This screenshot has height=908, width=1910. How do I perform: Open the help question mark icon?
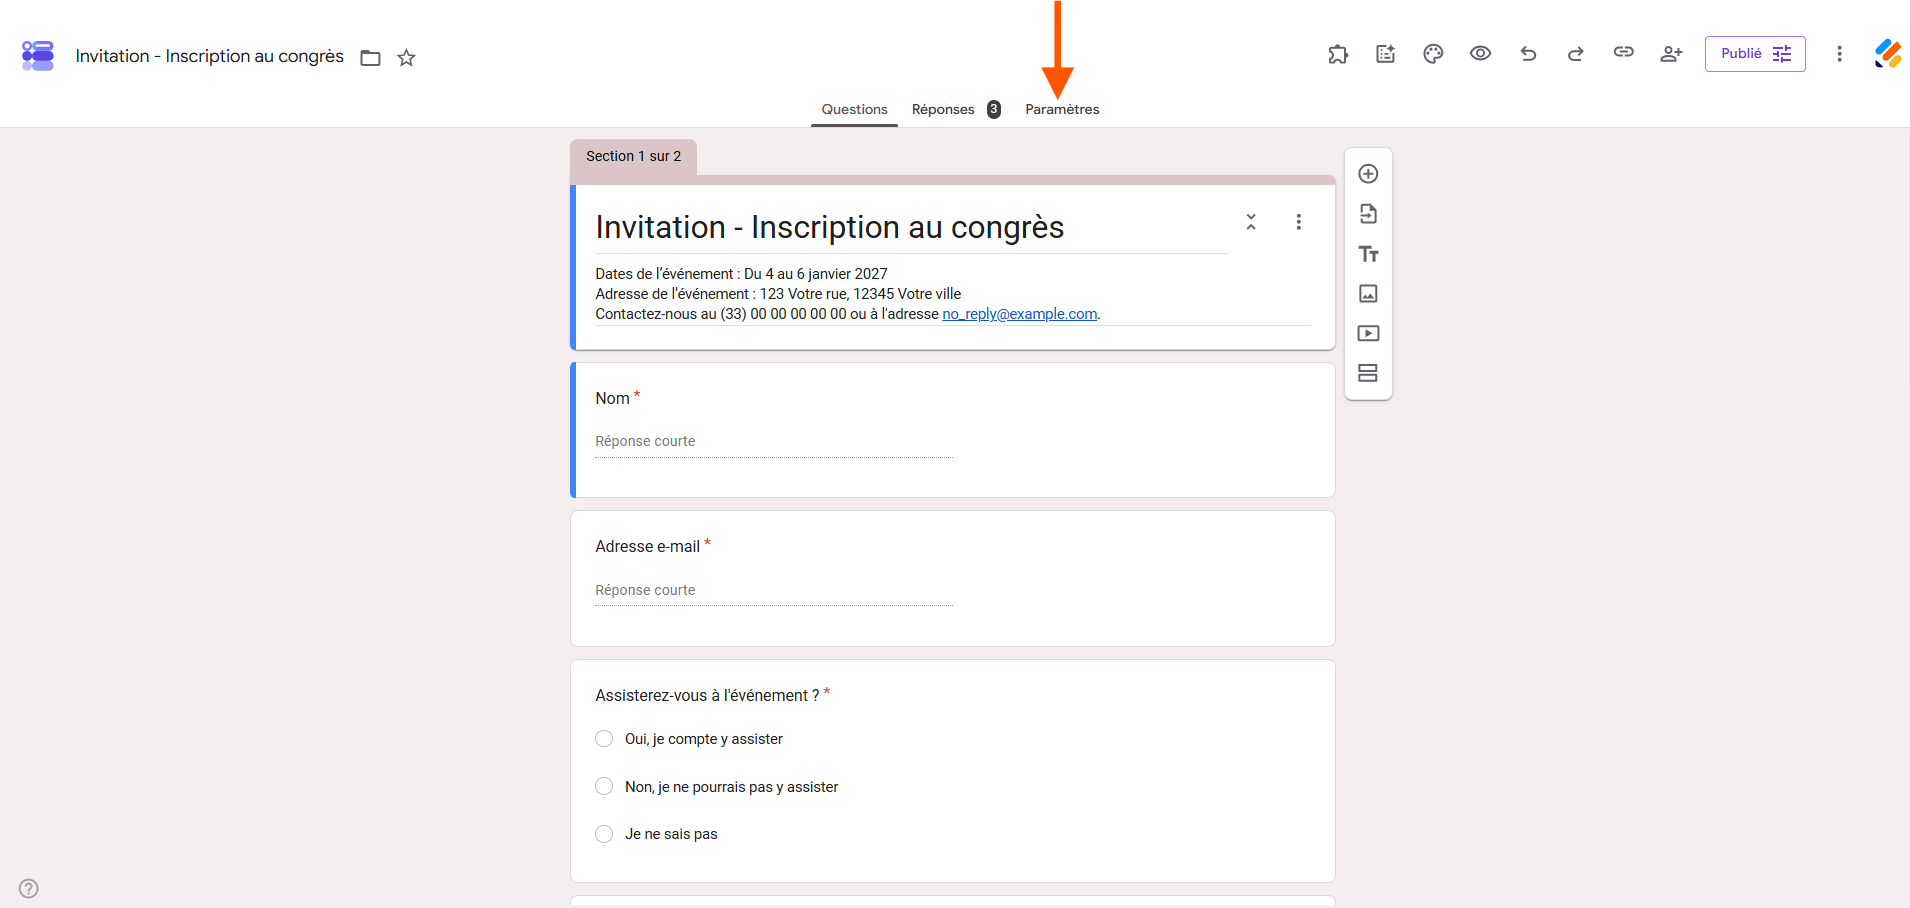tap(29, 888)
